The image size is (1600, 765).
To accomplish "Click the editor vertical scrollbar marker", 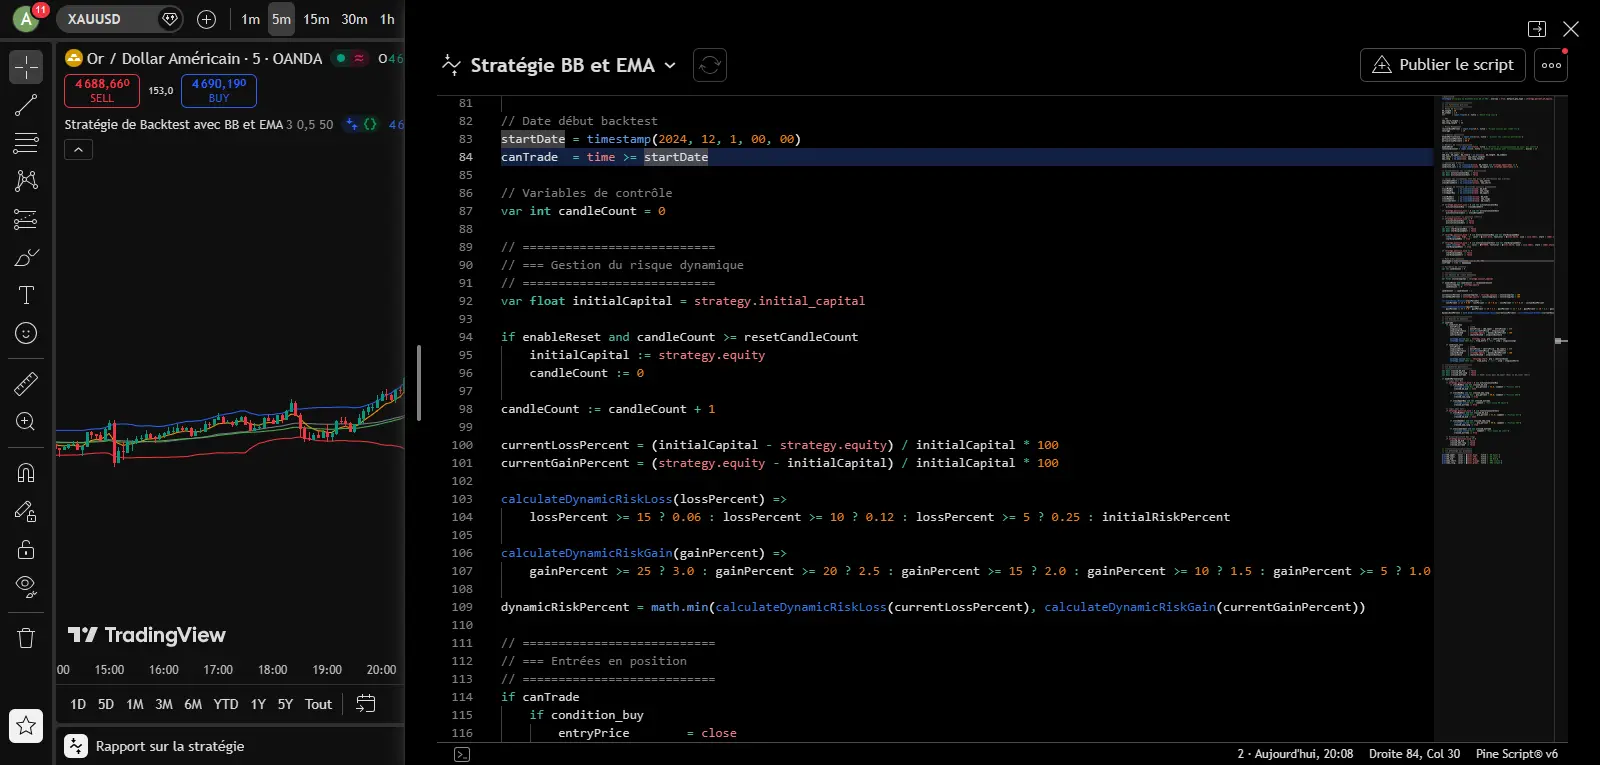I will pyautogui.click(x=1561, y=341).
